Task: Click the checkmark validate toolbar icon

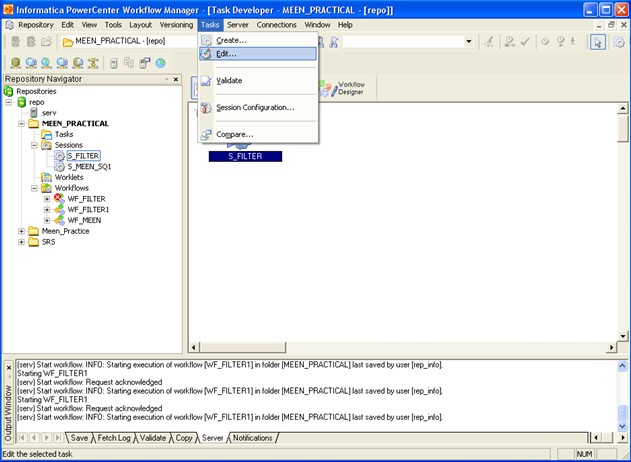Action: (525, 41)
